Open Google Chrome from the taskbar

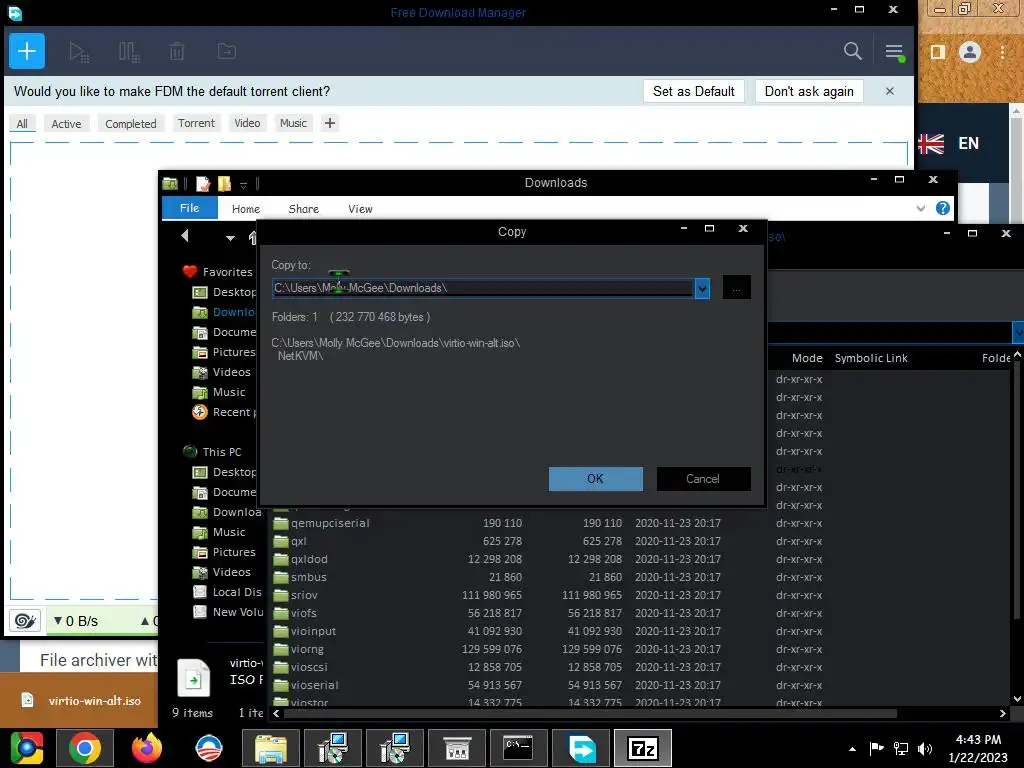pos(85,748)
